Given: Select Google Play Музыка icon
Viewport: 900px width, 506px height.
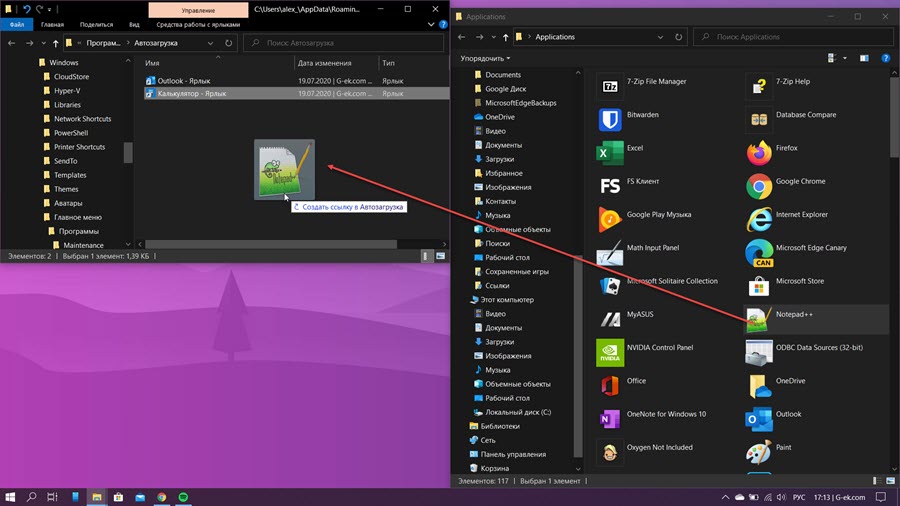Looking at the screenshot, I should 610,220.
